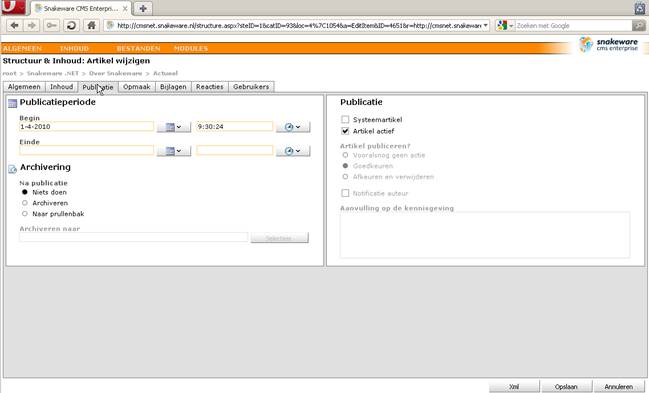Select the Archiveren radio option
Image resolution: width=649 pixels, height=393 pixels.
coord(25,203)
